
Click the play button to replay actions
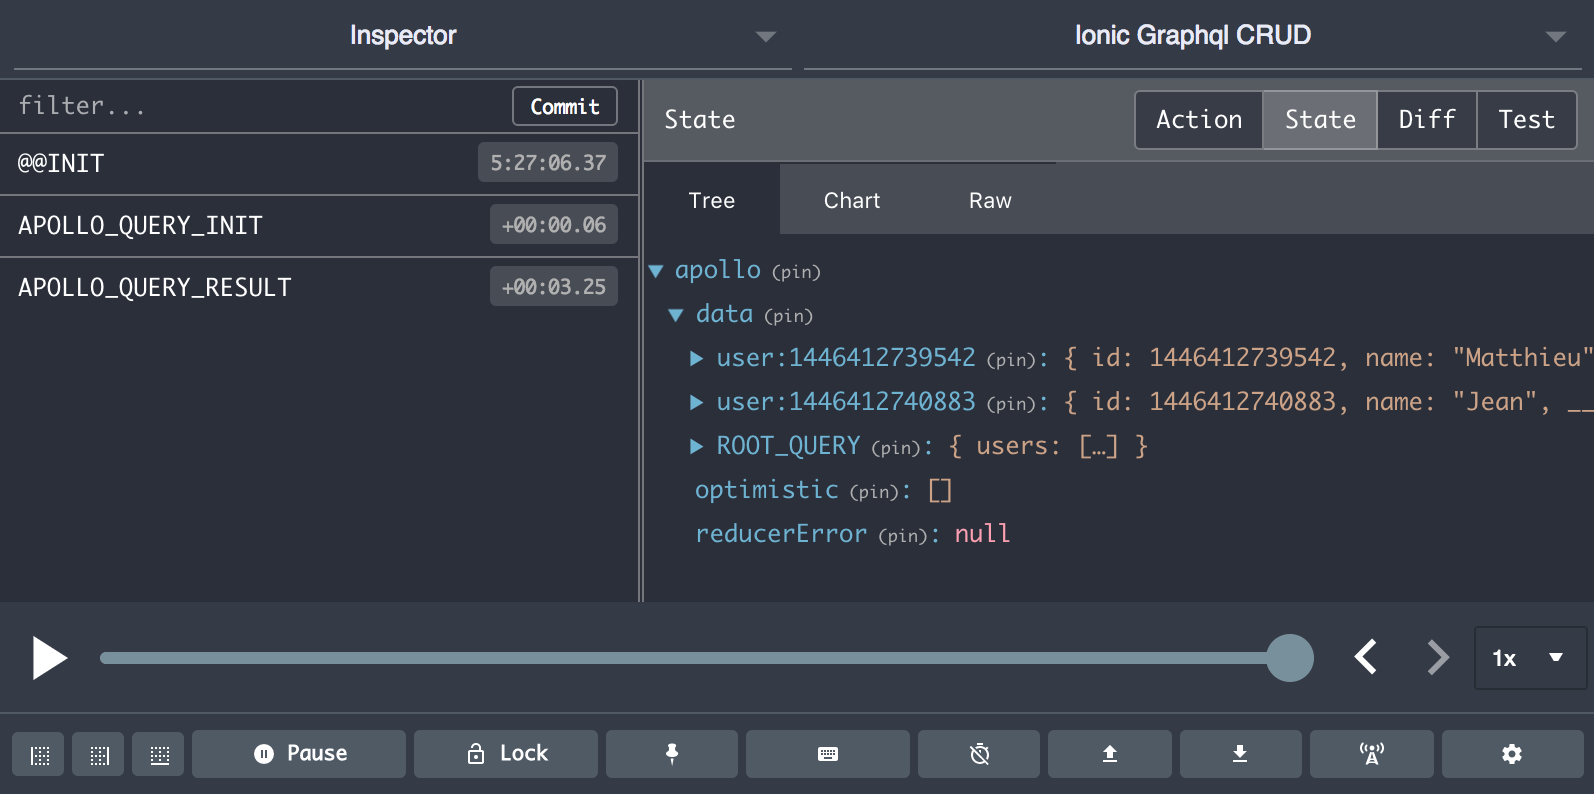click(49, 658)
